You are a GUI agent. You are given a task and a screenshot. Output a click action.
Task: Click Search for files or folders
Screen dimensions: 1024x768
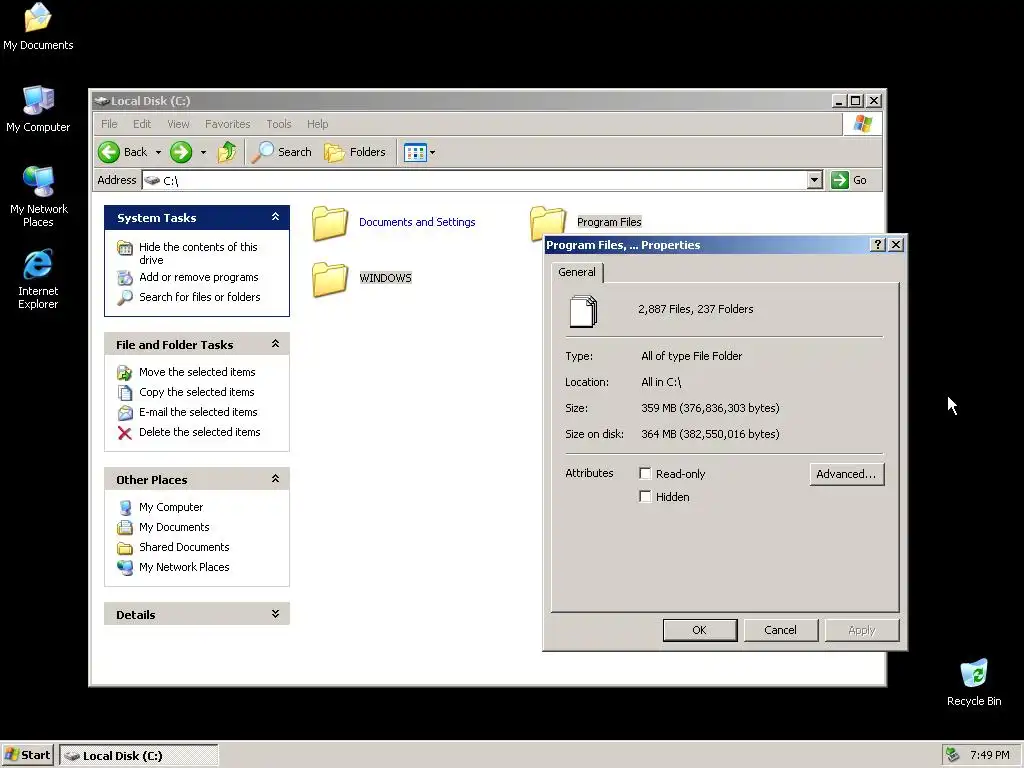(199, 297)
